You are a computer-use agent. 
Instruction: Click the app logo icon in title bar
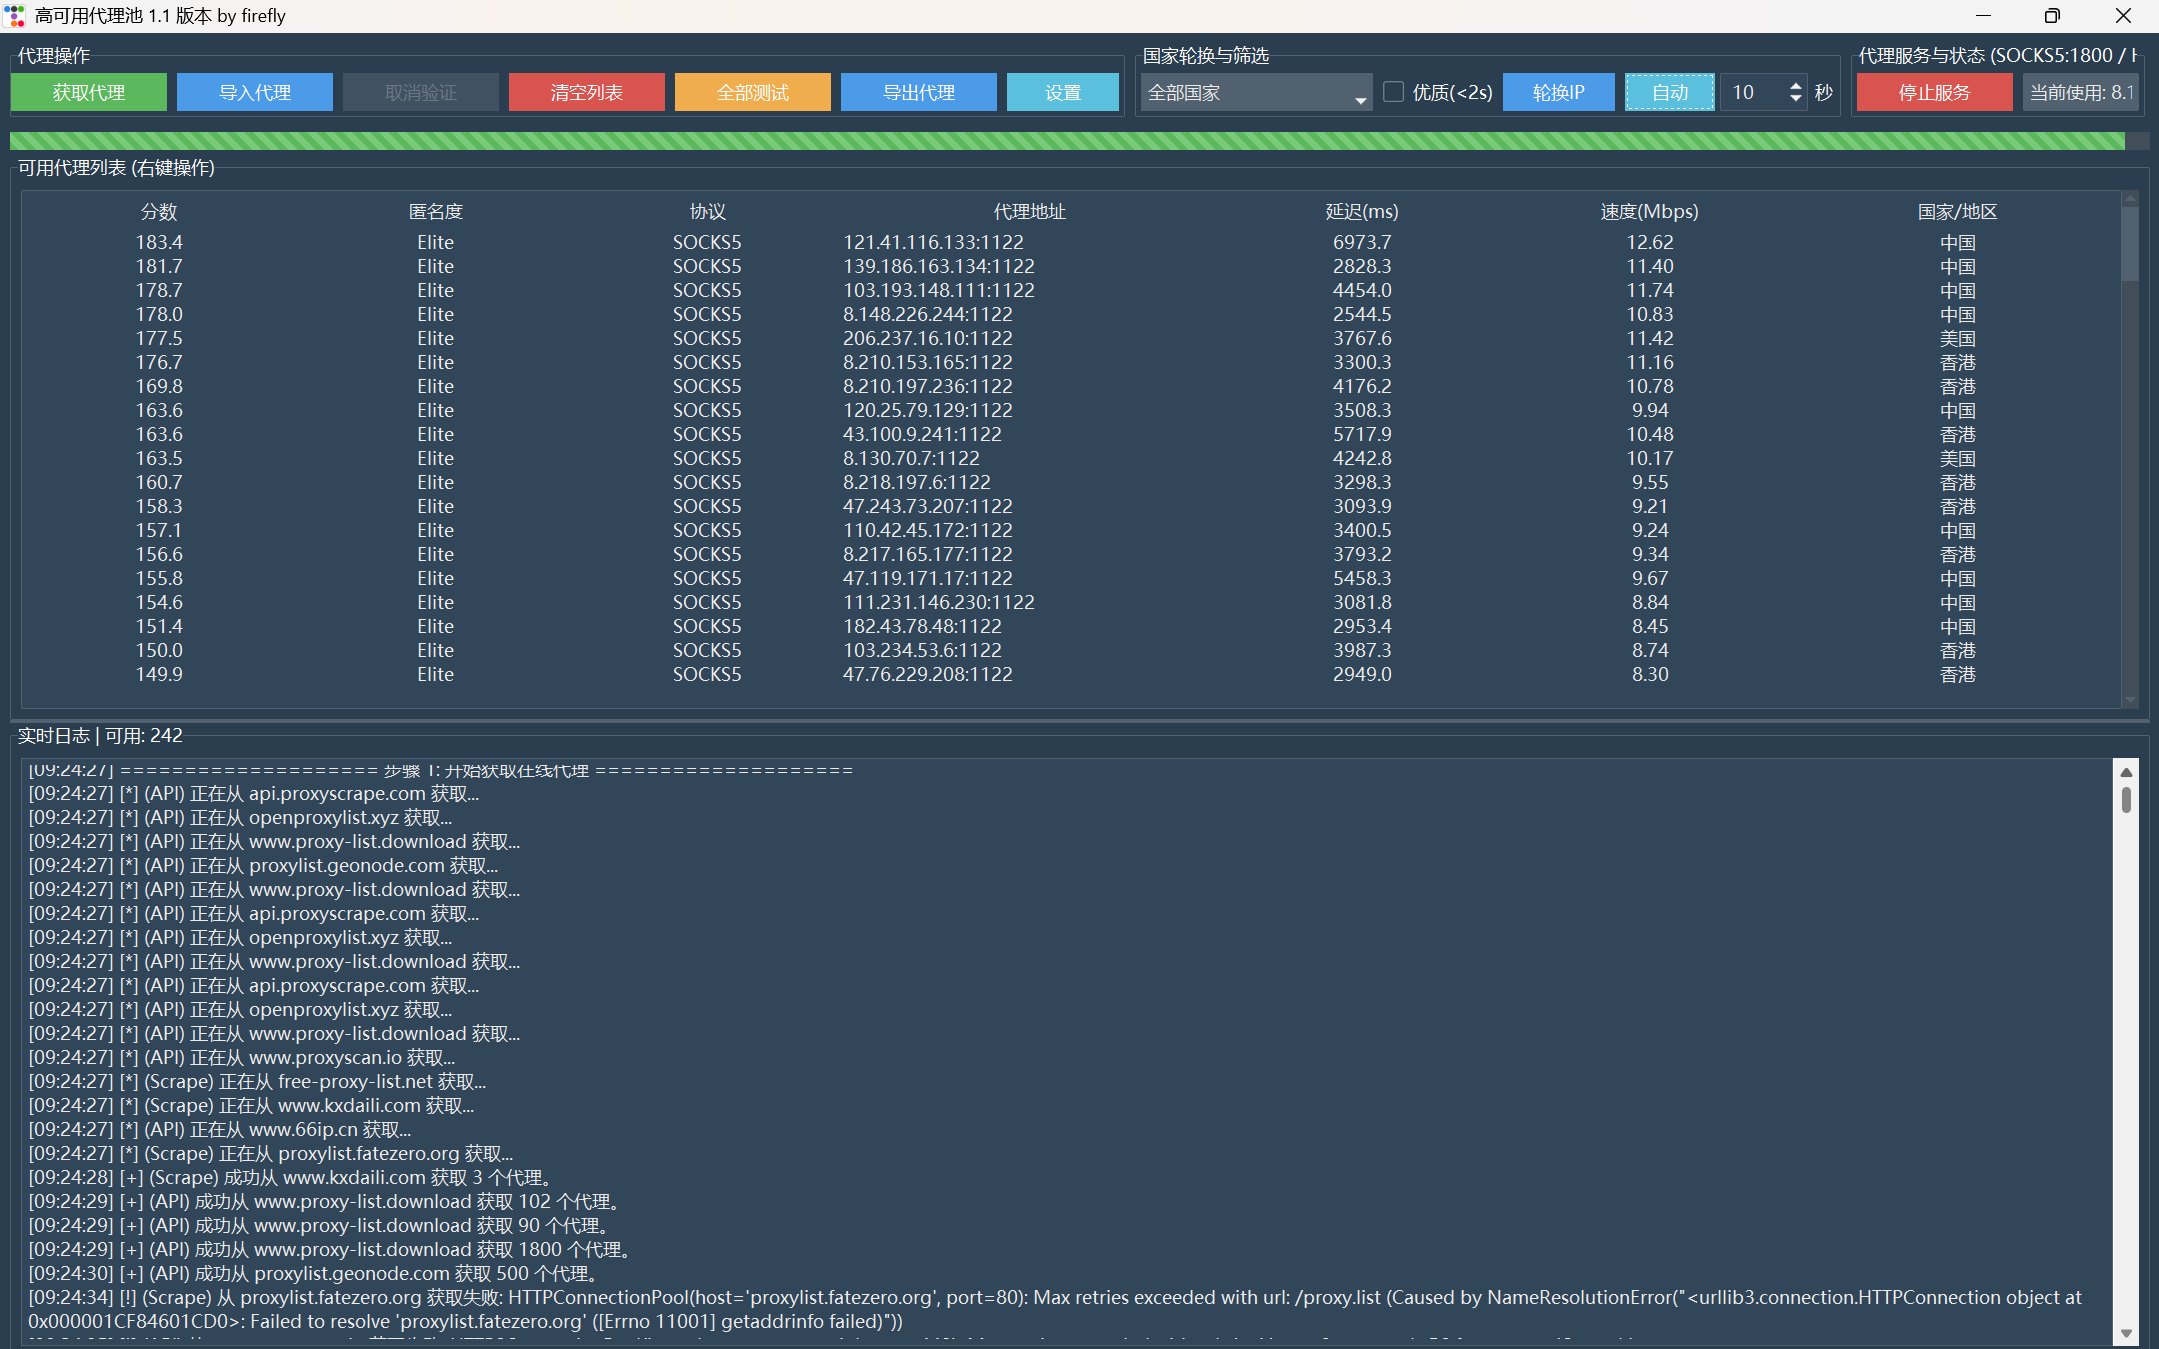[15, 16]
